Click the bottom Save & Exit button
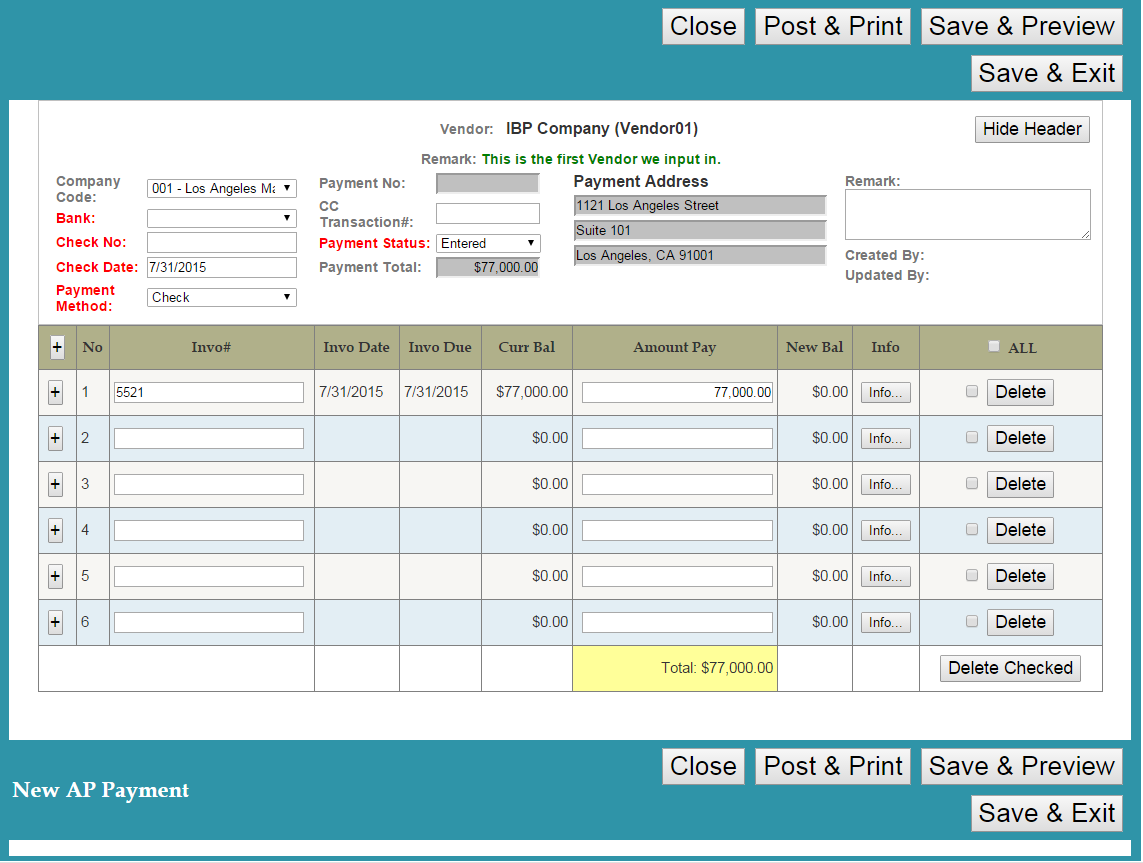 coord(1046,813)
